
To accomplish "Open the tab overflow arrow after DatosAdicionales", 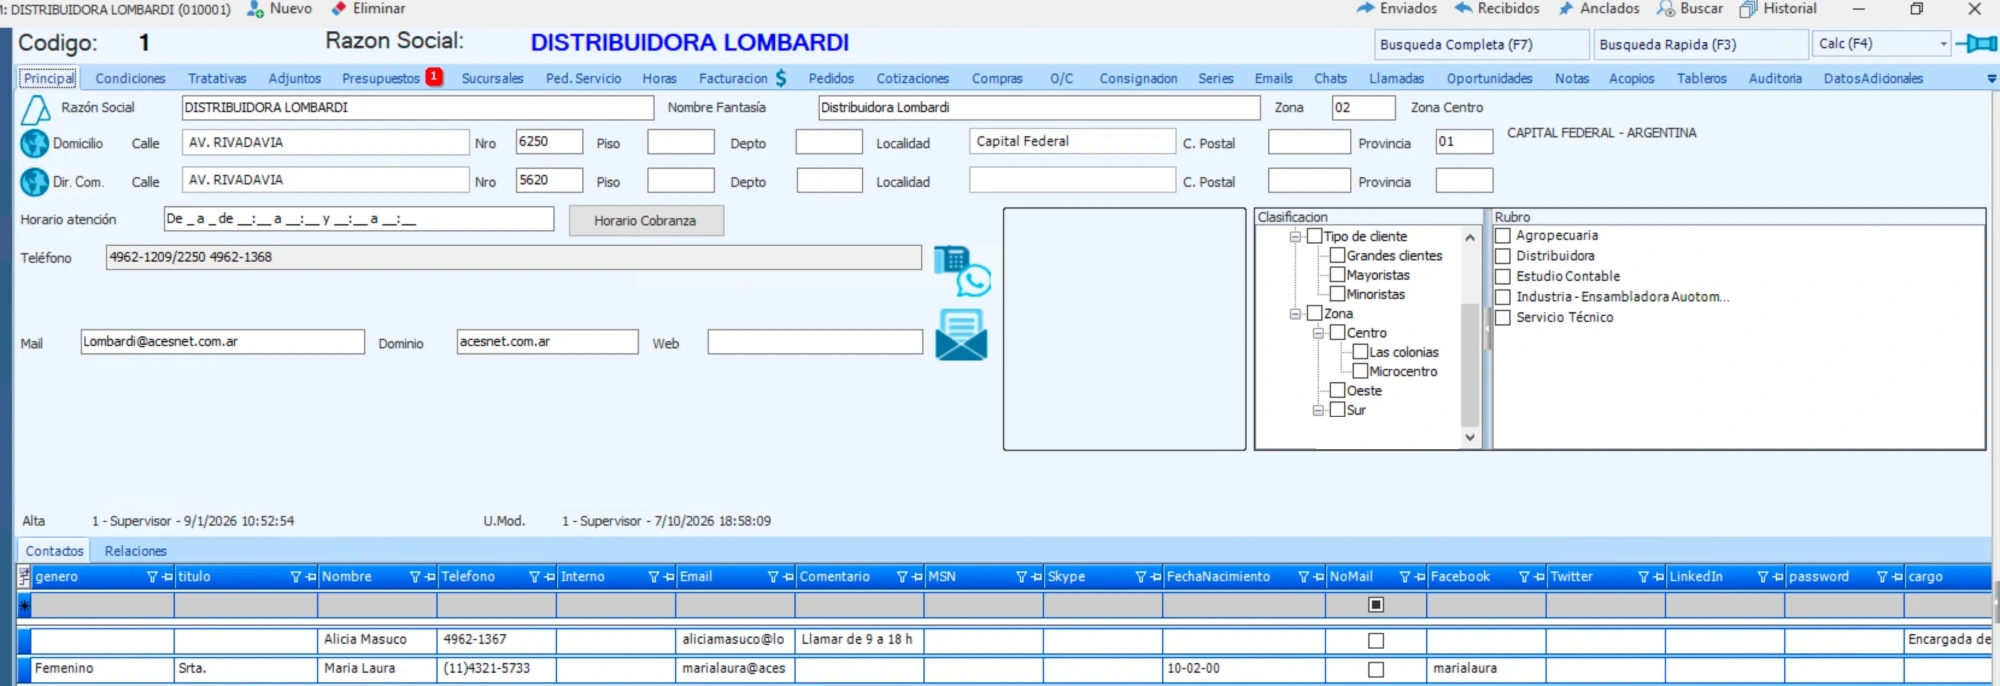I will coord(1991,79).
